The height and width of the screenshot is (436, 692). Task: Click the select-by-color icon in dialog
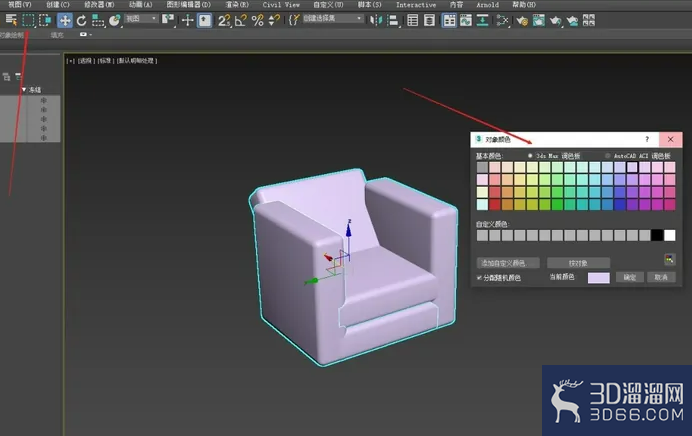point(669,259)
